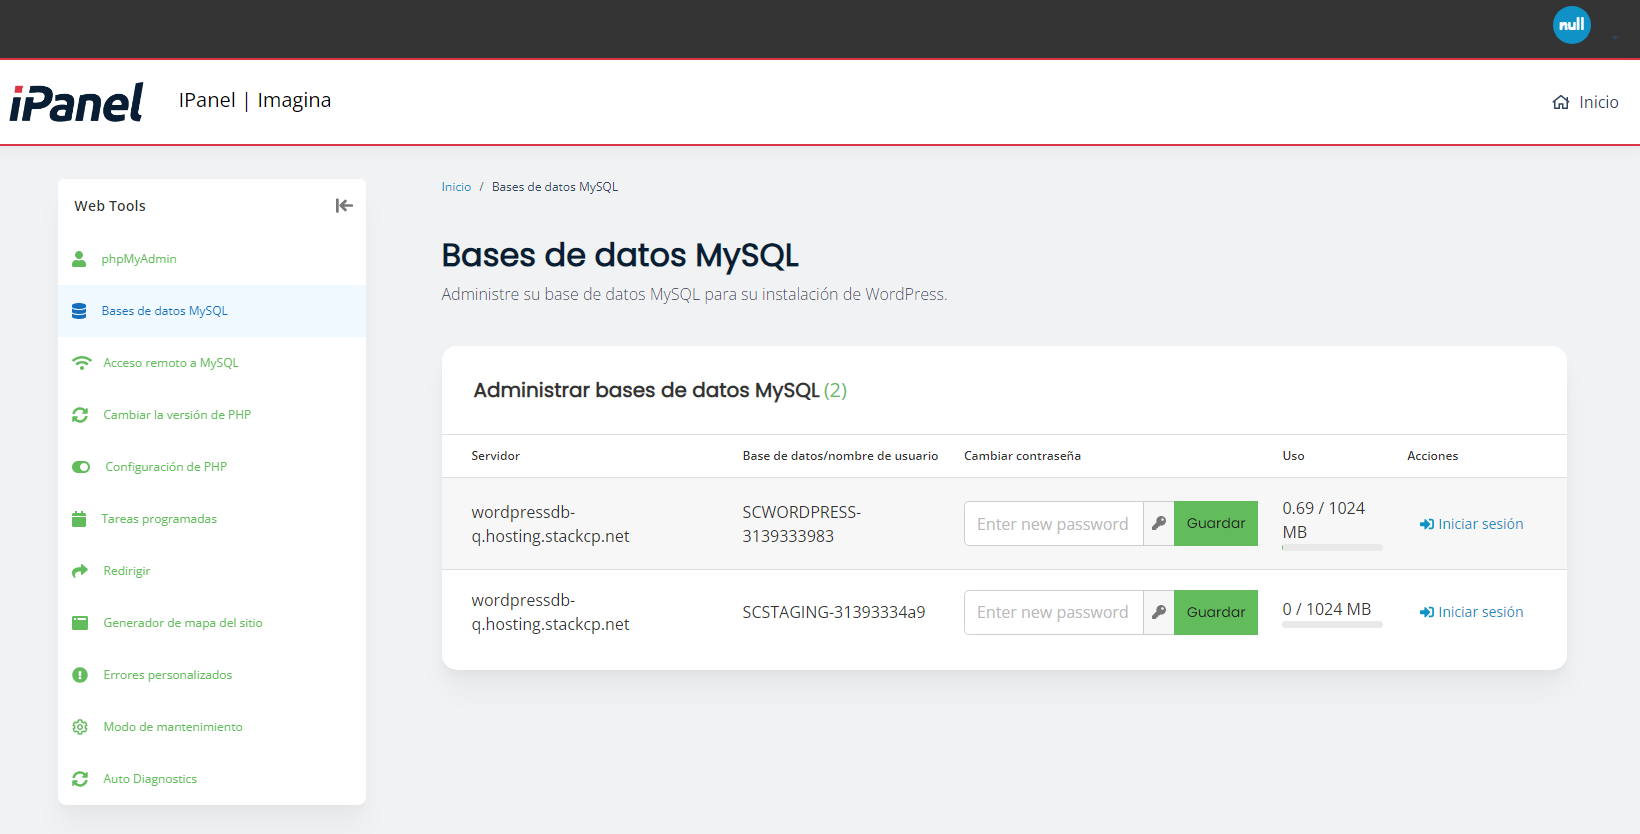Click the Auto Diagnostics sync icon
Screen dimensions: 1640x834
tap(80, 779)
